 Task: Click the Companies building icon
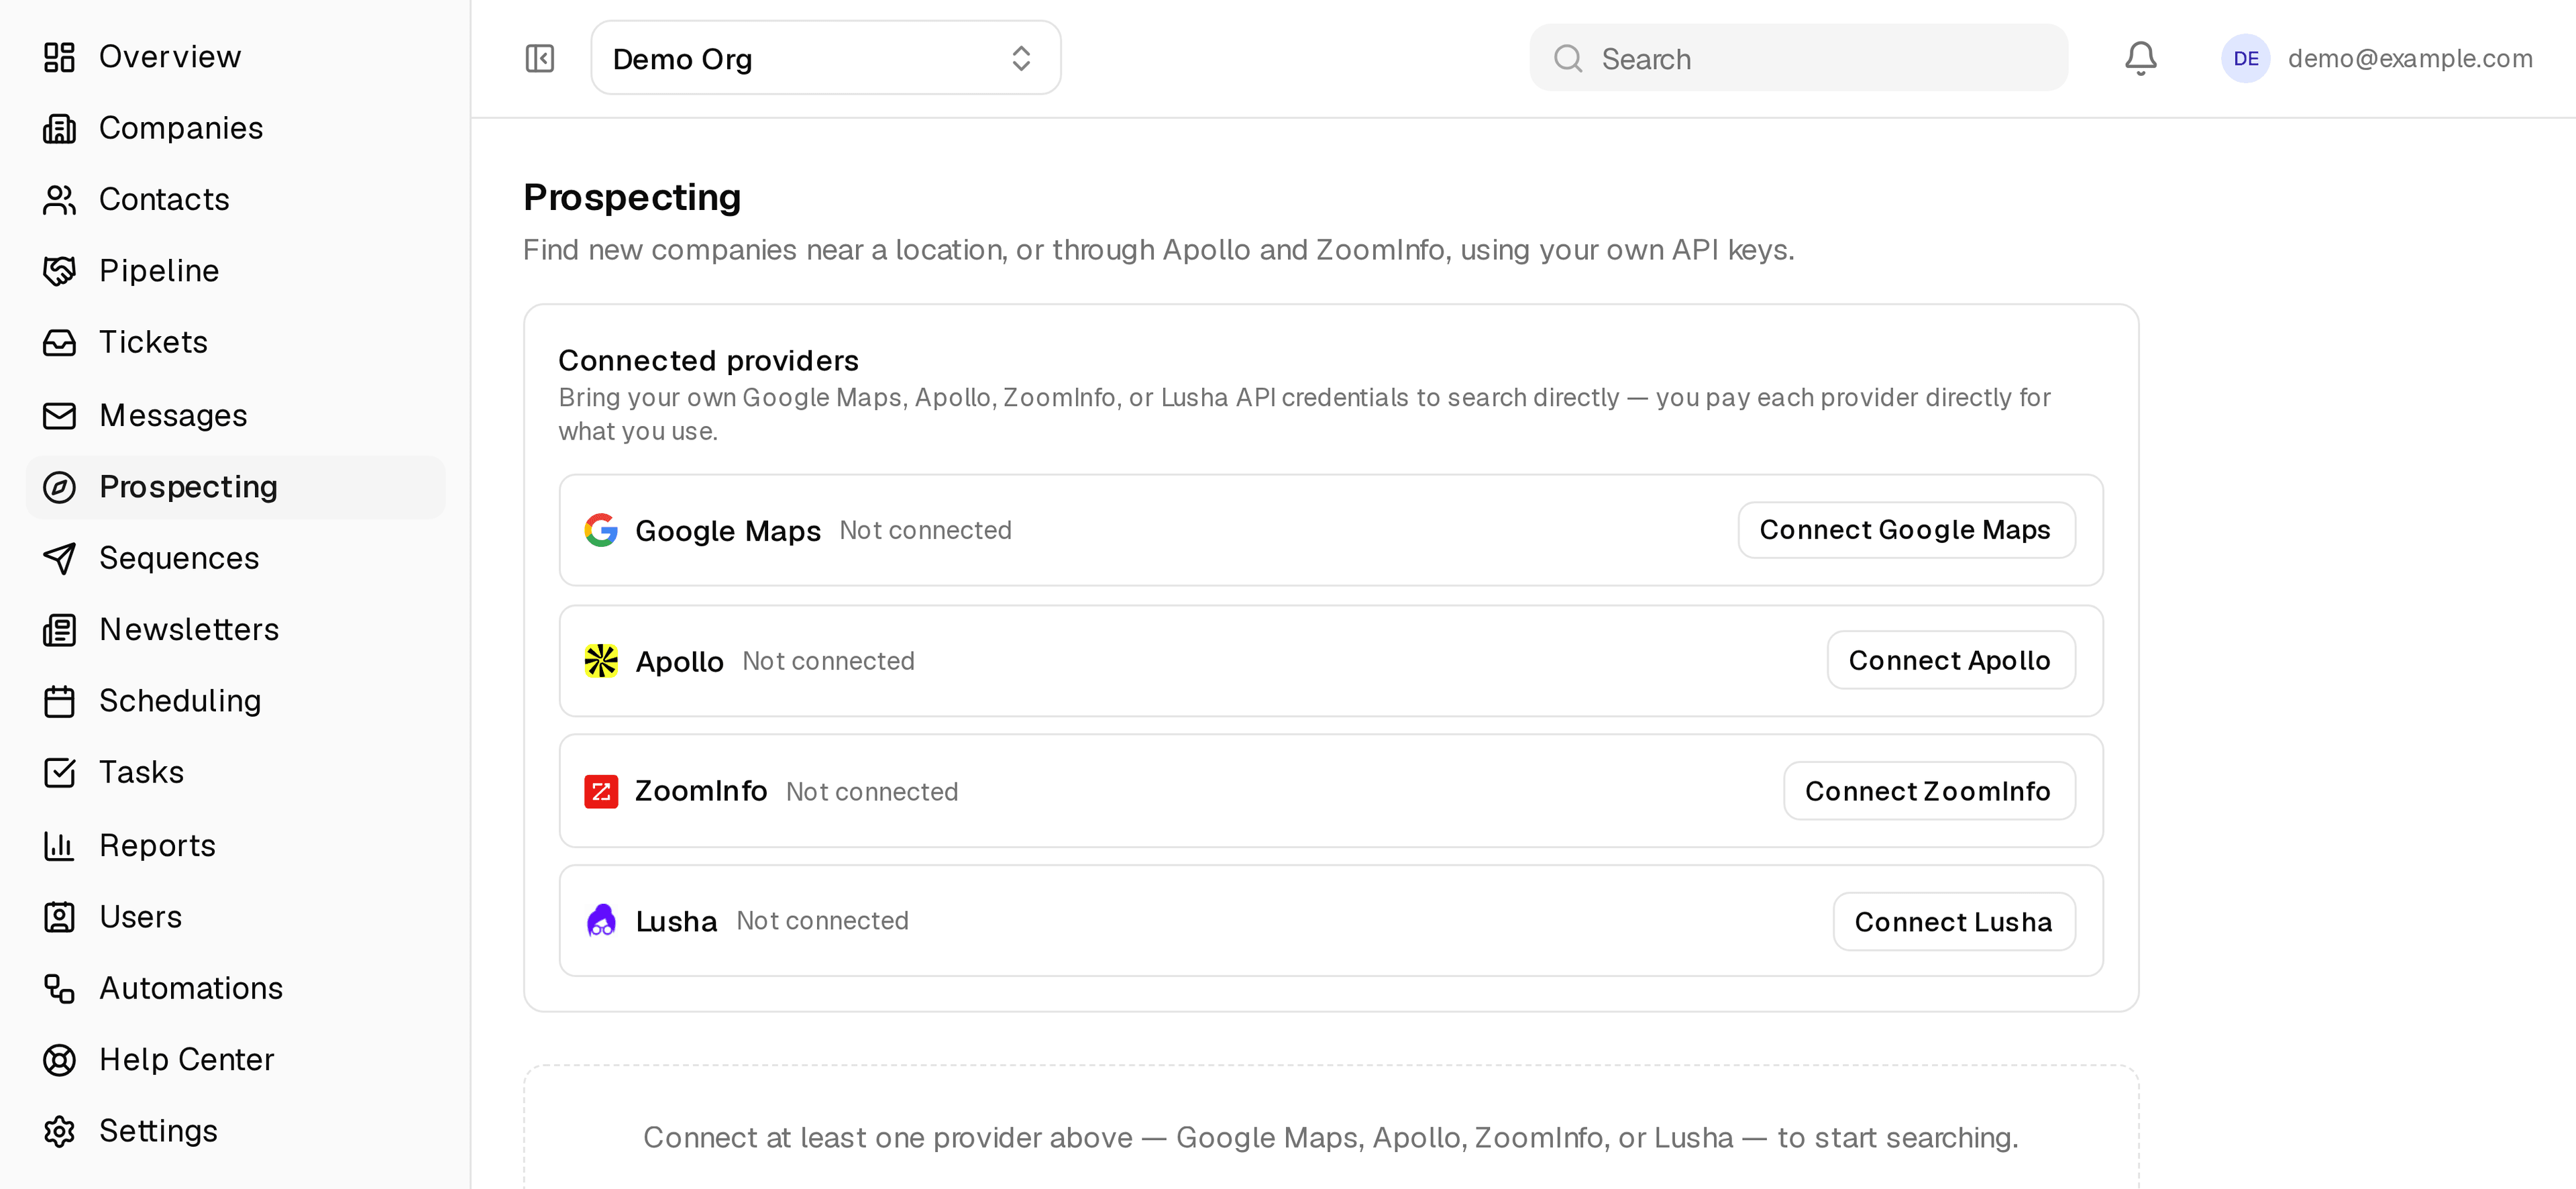pos(59,128)
